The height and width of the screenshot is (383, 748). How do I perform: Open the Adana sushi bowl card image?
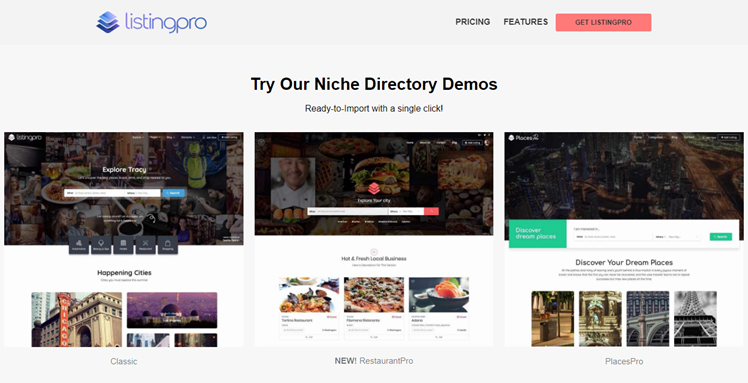[438, 295]
